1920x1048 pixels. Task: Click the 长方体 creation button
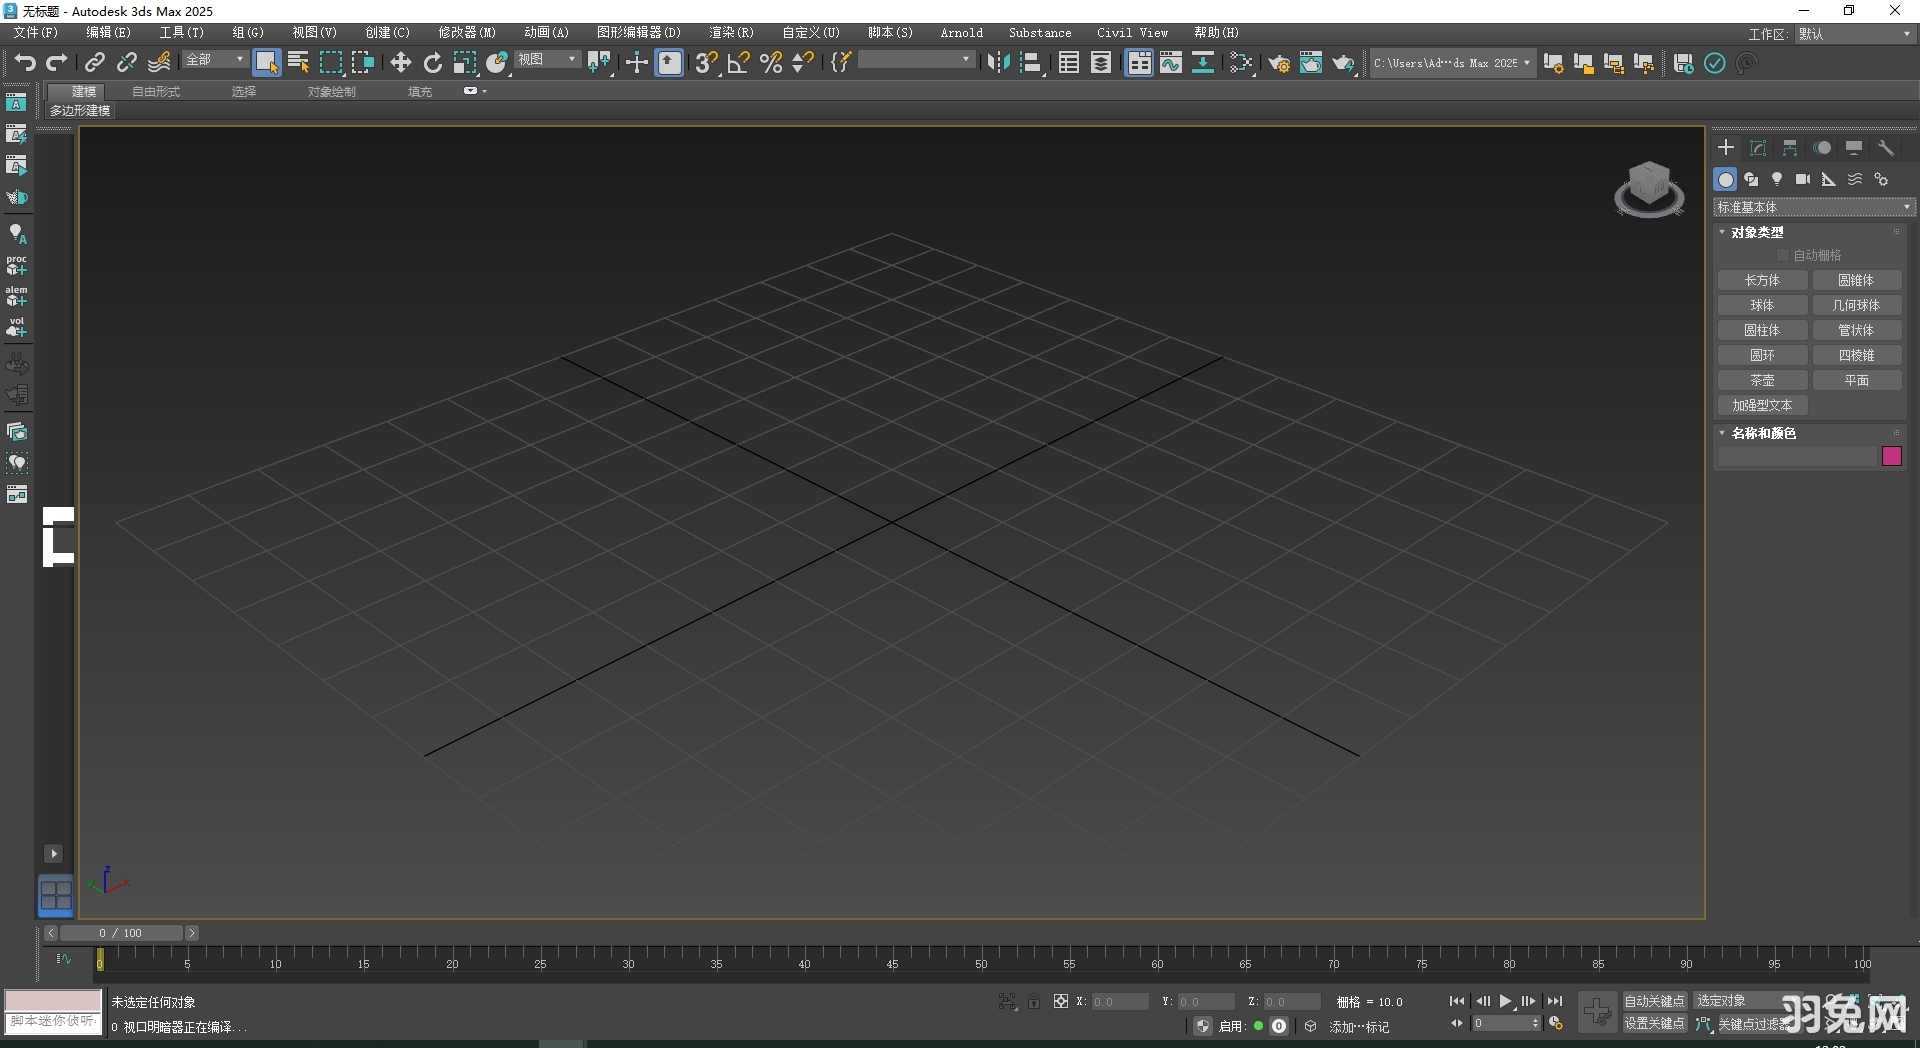1763,280
